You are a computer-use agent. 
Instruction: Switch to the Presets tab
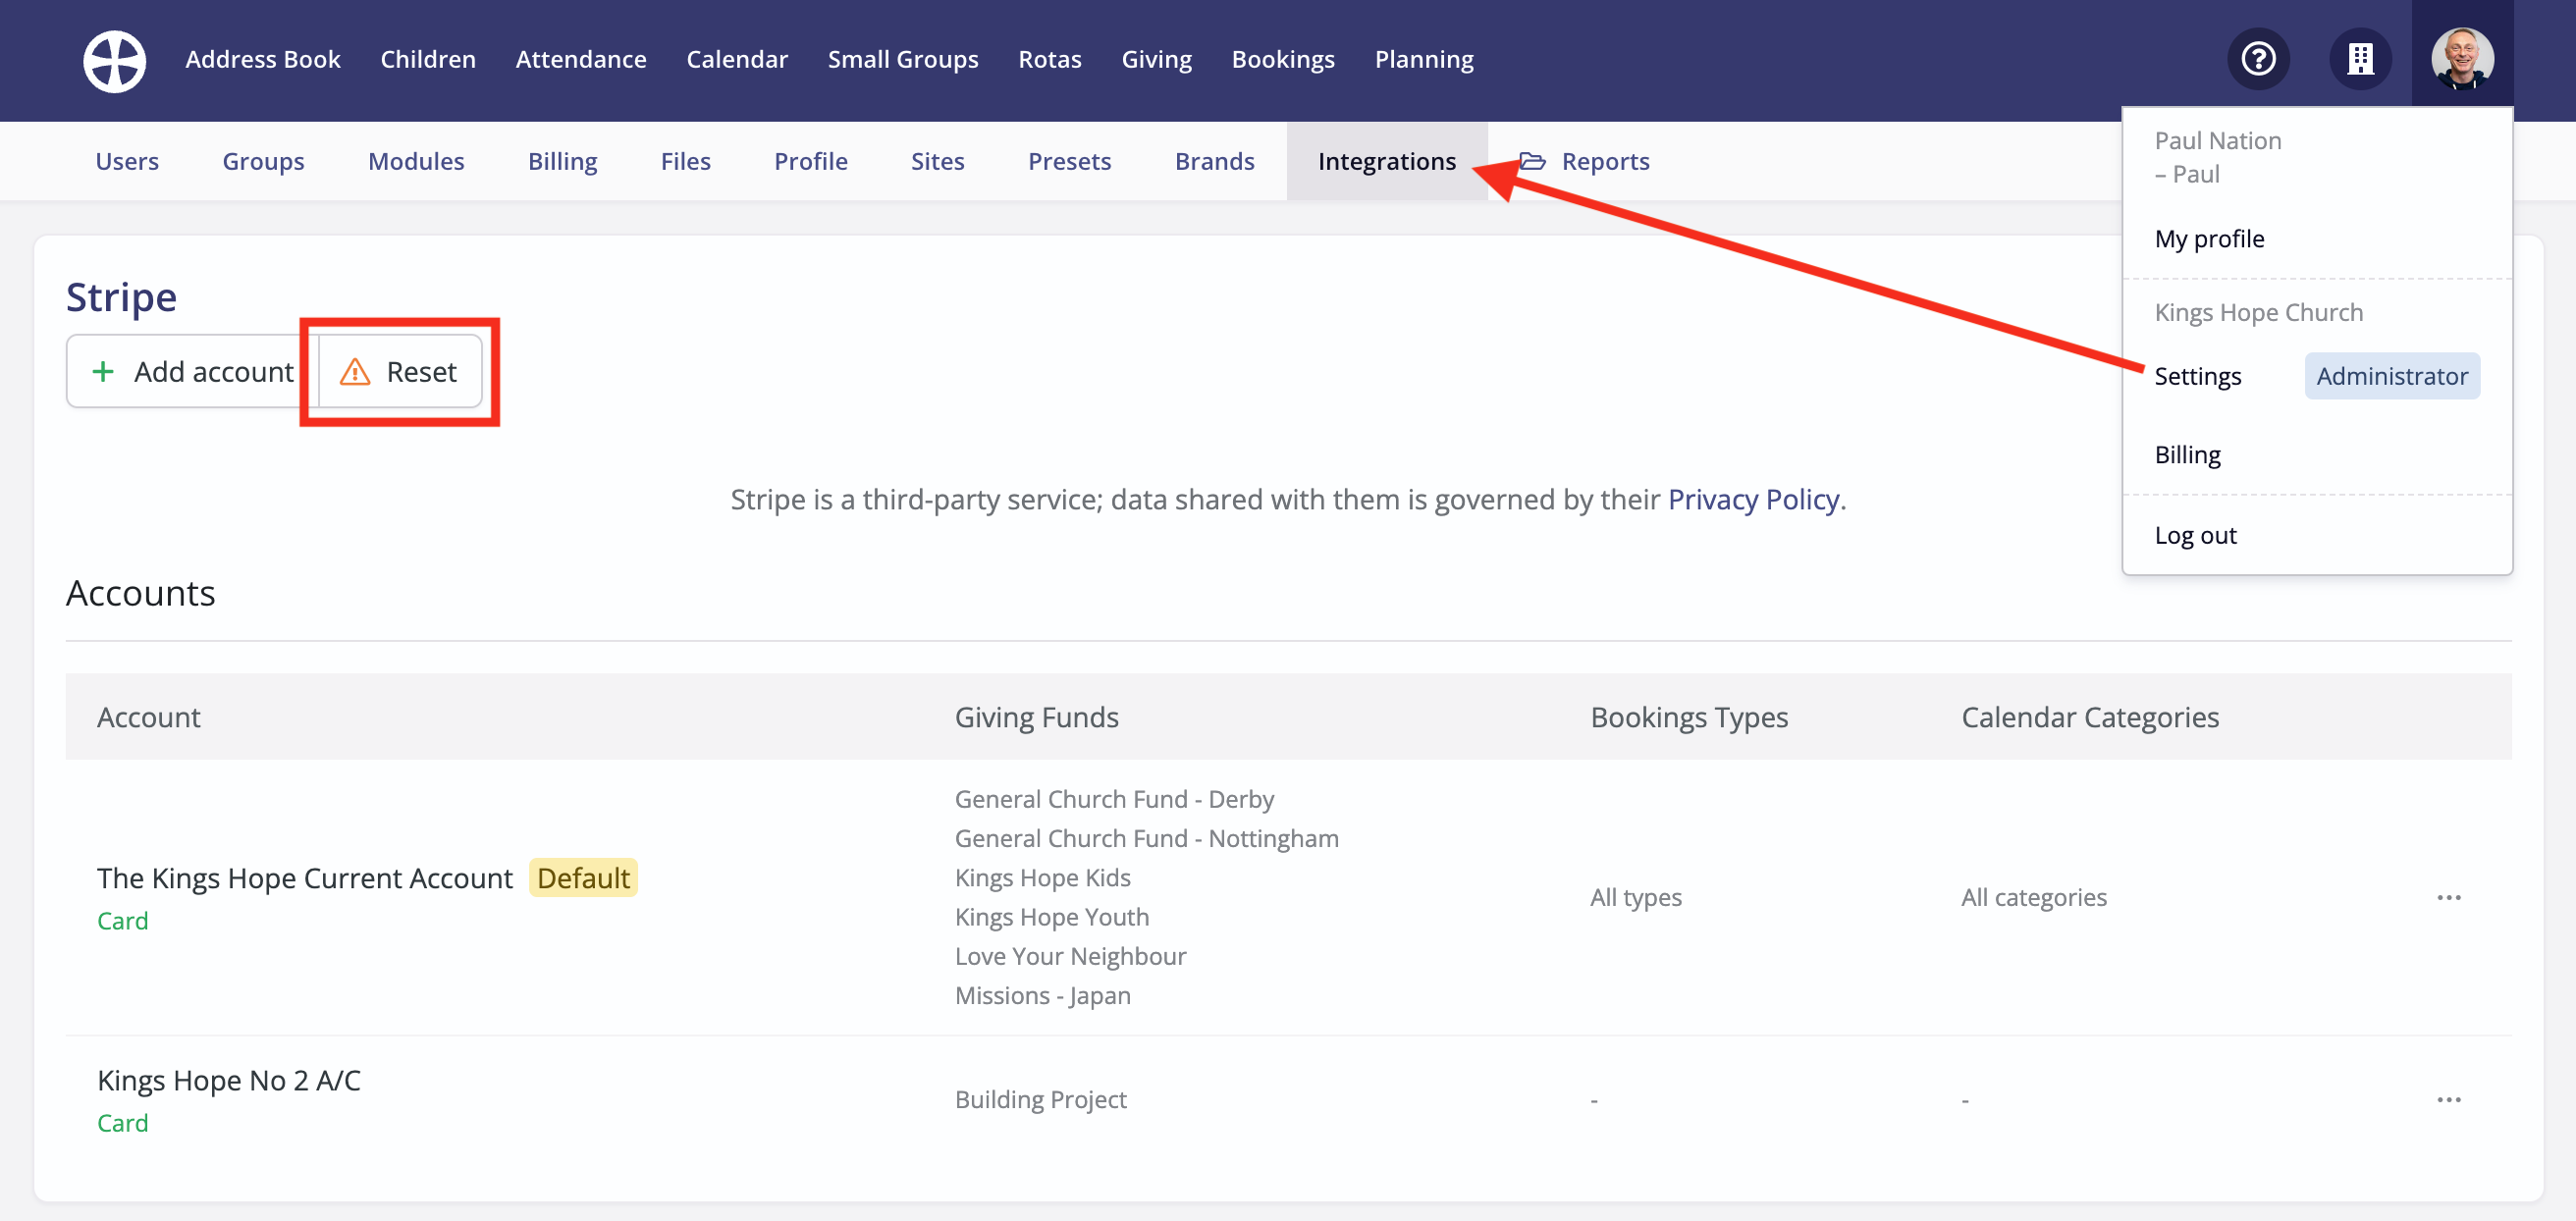1069,161
